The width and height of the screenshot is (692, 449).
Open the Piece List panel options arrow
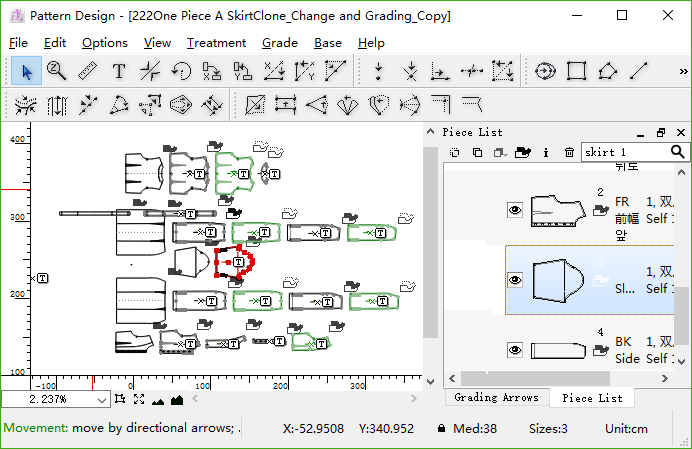tap(642, 132)
